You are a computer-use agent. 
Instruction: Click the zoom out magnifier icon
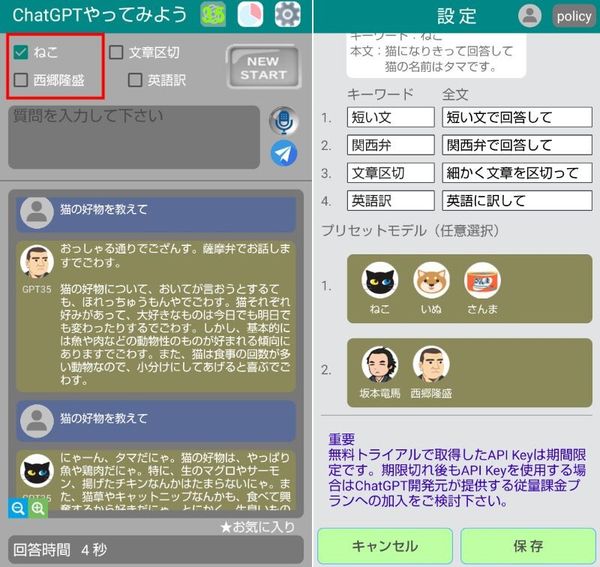tap(18, 508)
